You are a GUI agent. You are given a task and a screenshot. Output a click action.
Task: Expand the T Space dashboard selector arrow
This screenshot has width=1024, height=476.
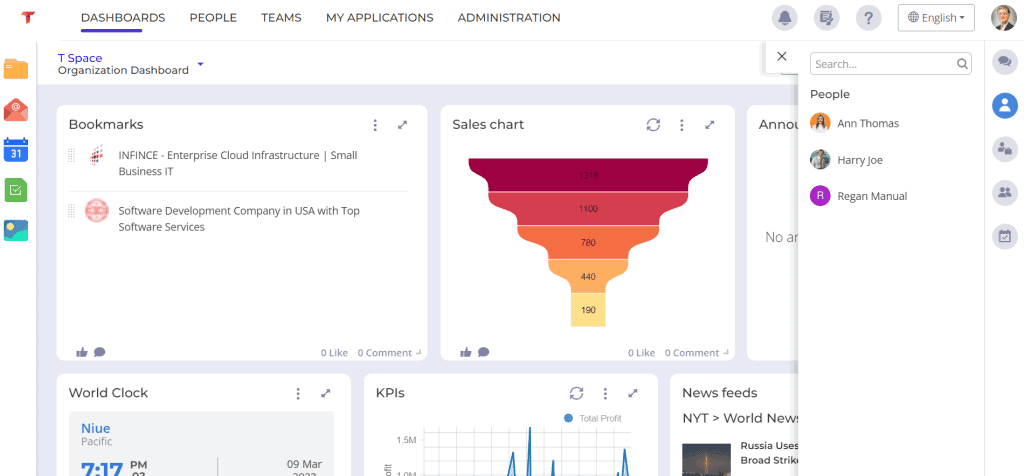(200, 64)
